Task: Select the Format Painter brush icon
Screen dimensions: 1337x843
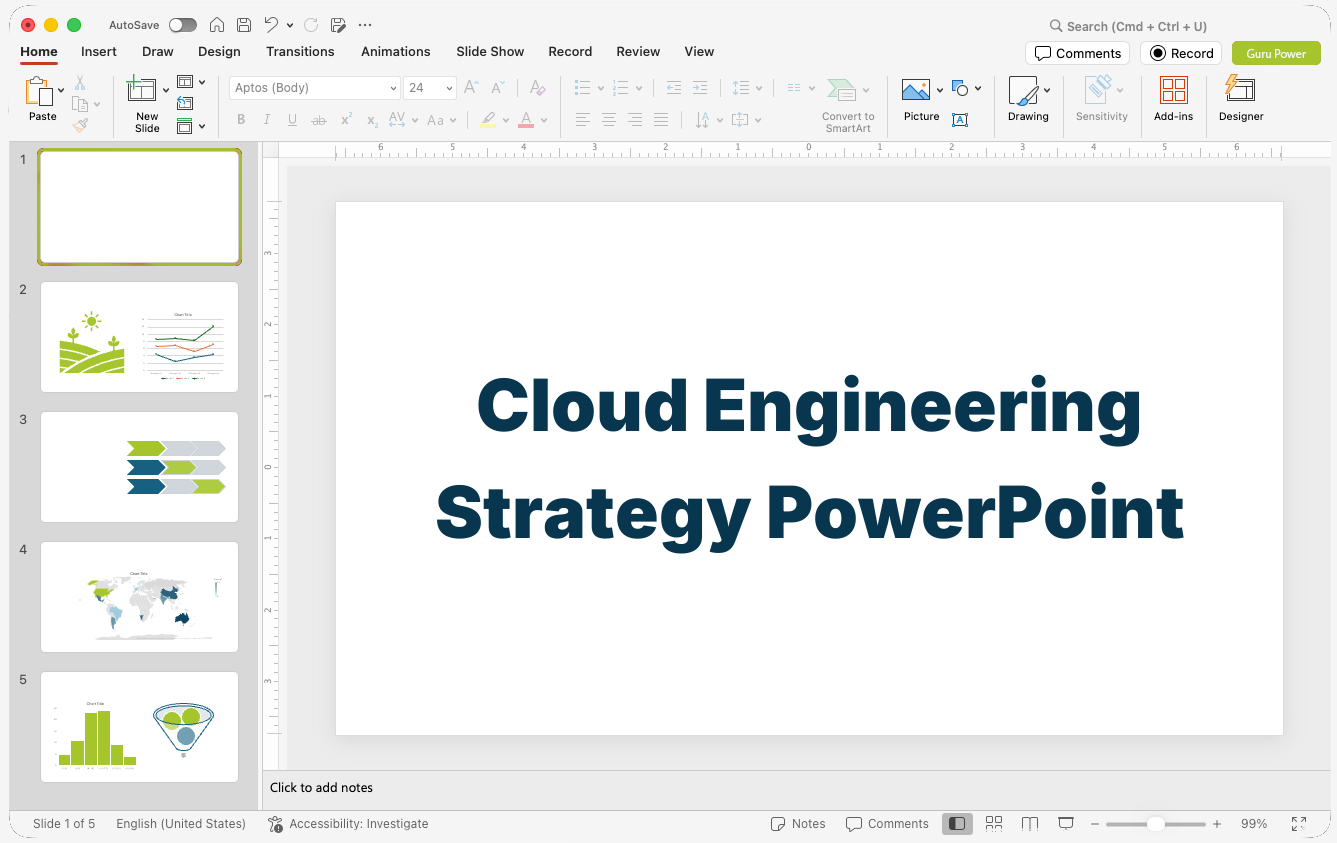Action: pos(80,125)
